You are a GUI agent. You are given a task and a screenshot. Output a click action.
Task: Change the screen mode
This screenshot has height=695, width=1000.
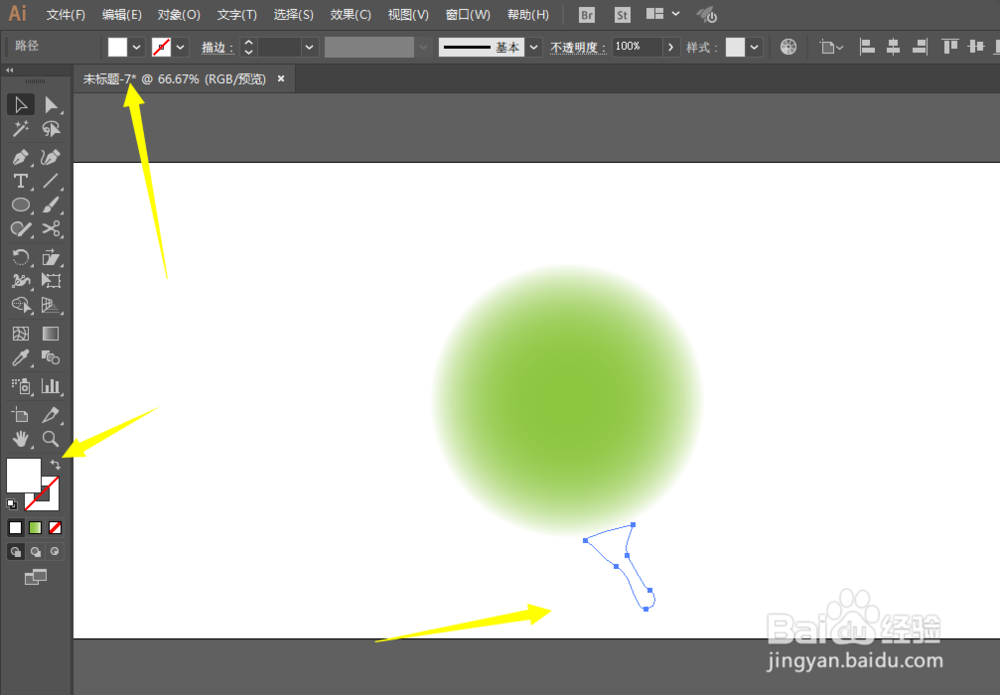tap(36, 578)
